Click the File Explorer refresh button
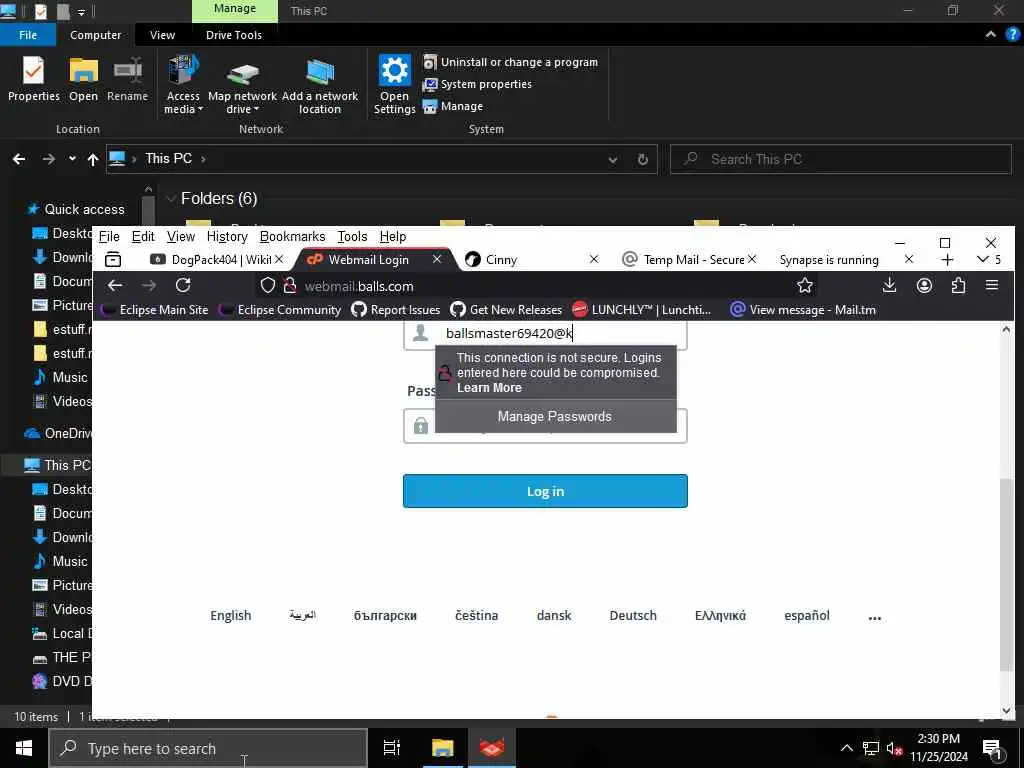This screenshot has height=768, width=1024. 643,159
